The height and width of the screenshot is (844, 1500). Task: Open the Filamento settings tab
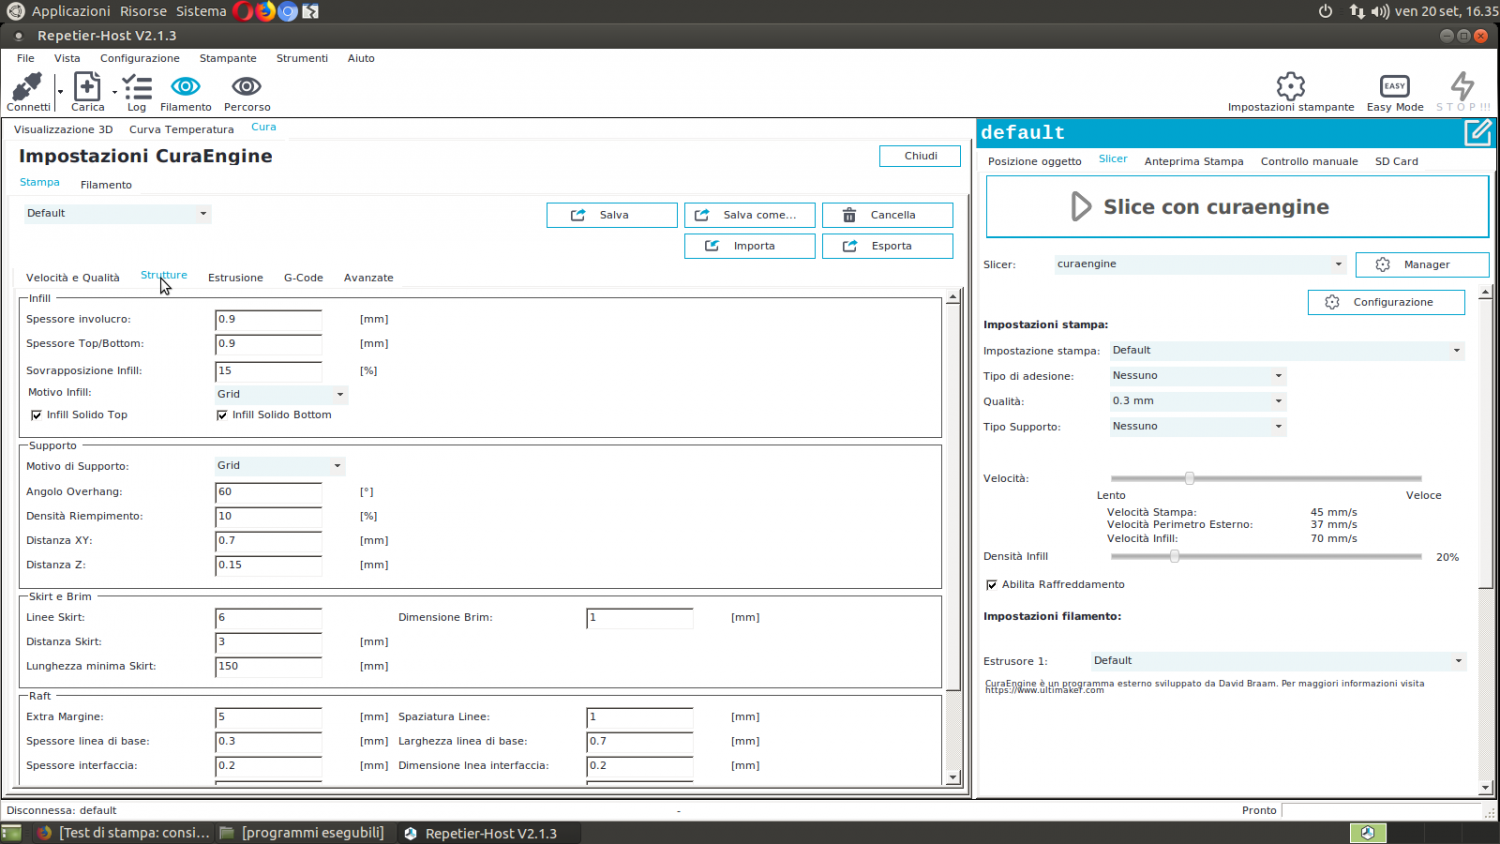[x=106, y=185]
